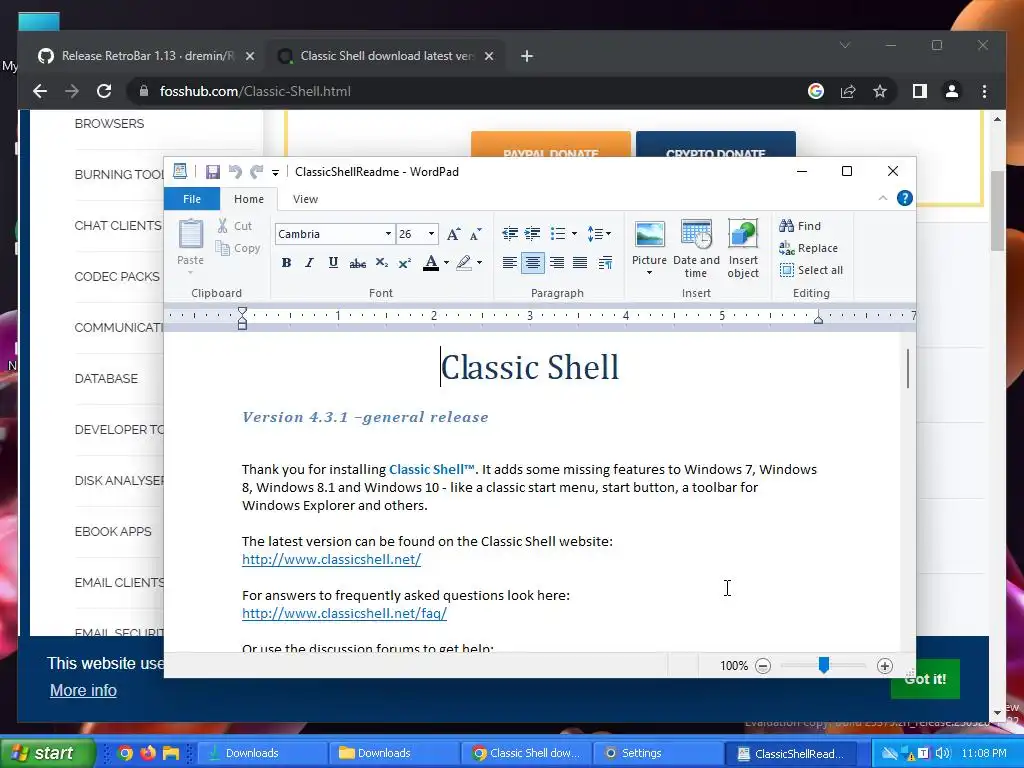The image size is (1024, 768).
Task: Apply the text highlight color
Action: coord(464,263)
